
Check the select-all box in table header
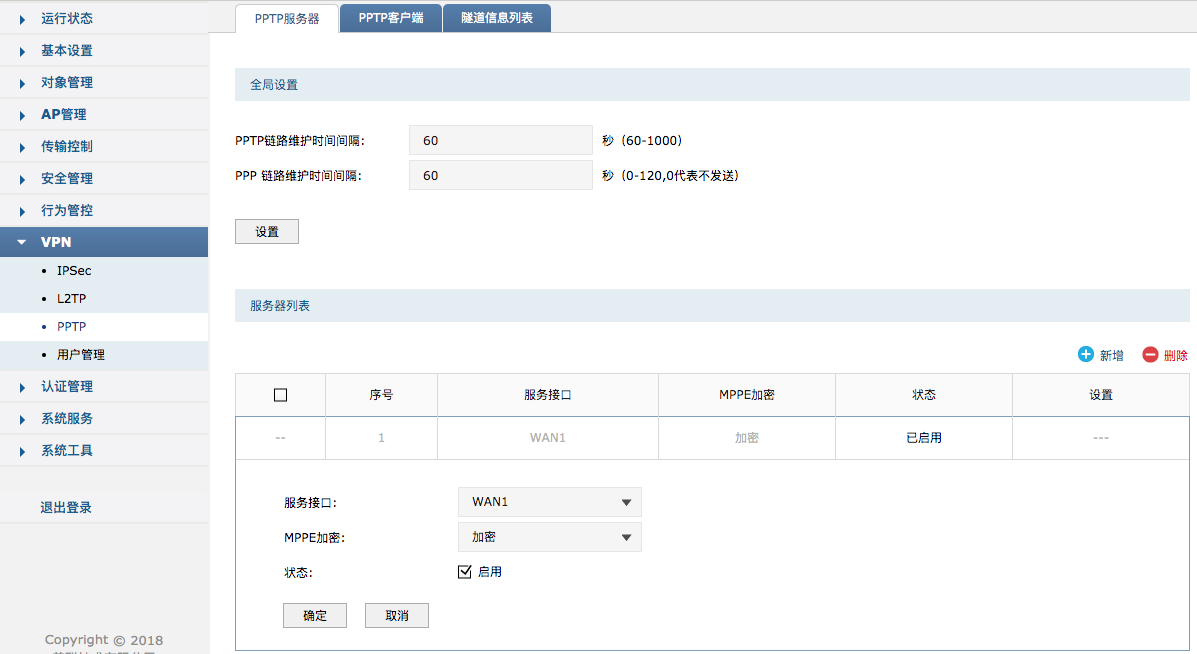280,395
